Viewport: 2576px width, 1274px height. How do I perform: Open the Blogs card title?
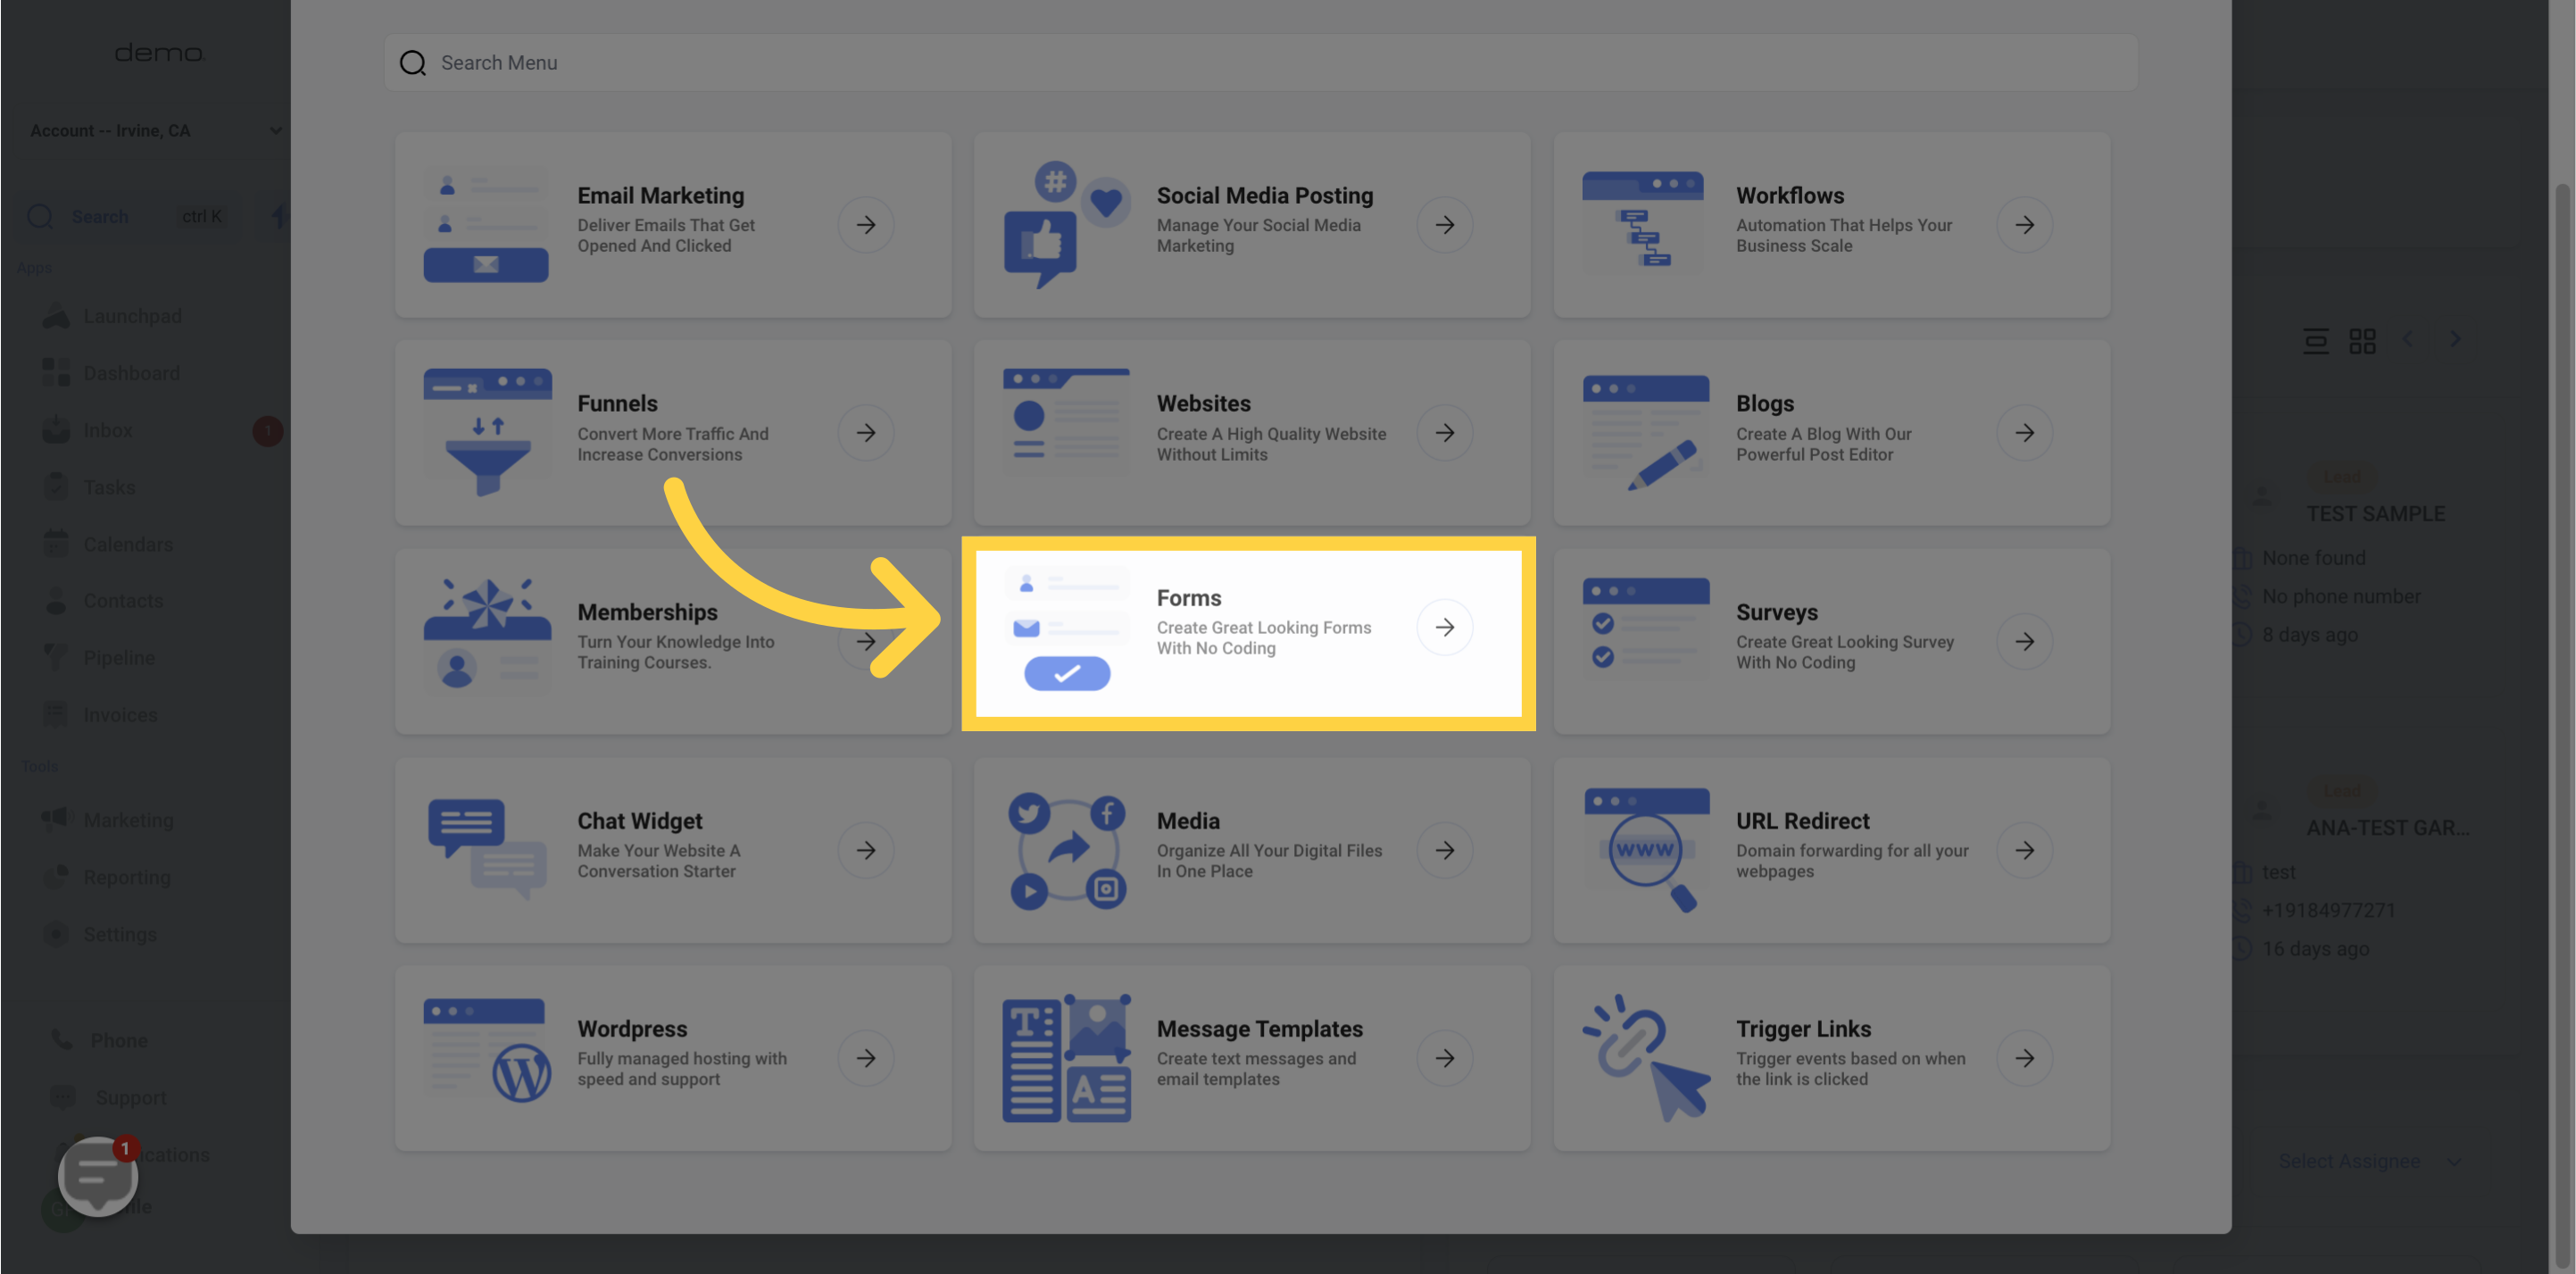click(1764, 403)
